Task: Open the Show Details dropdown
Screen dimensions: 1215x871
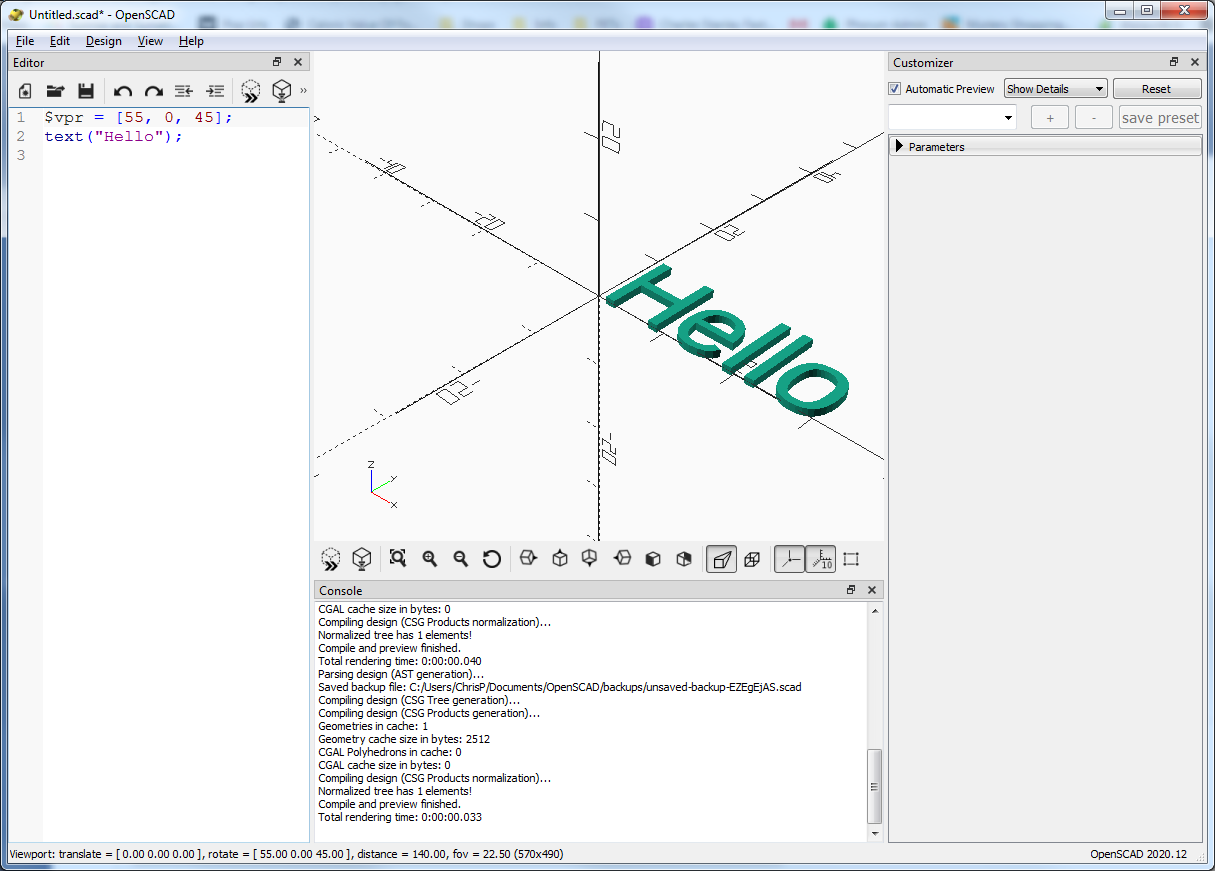Action: (1055, 89)
